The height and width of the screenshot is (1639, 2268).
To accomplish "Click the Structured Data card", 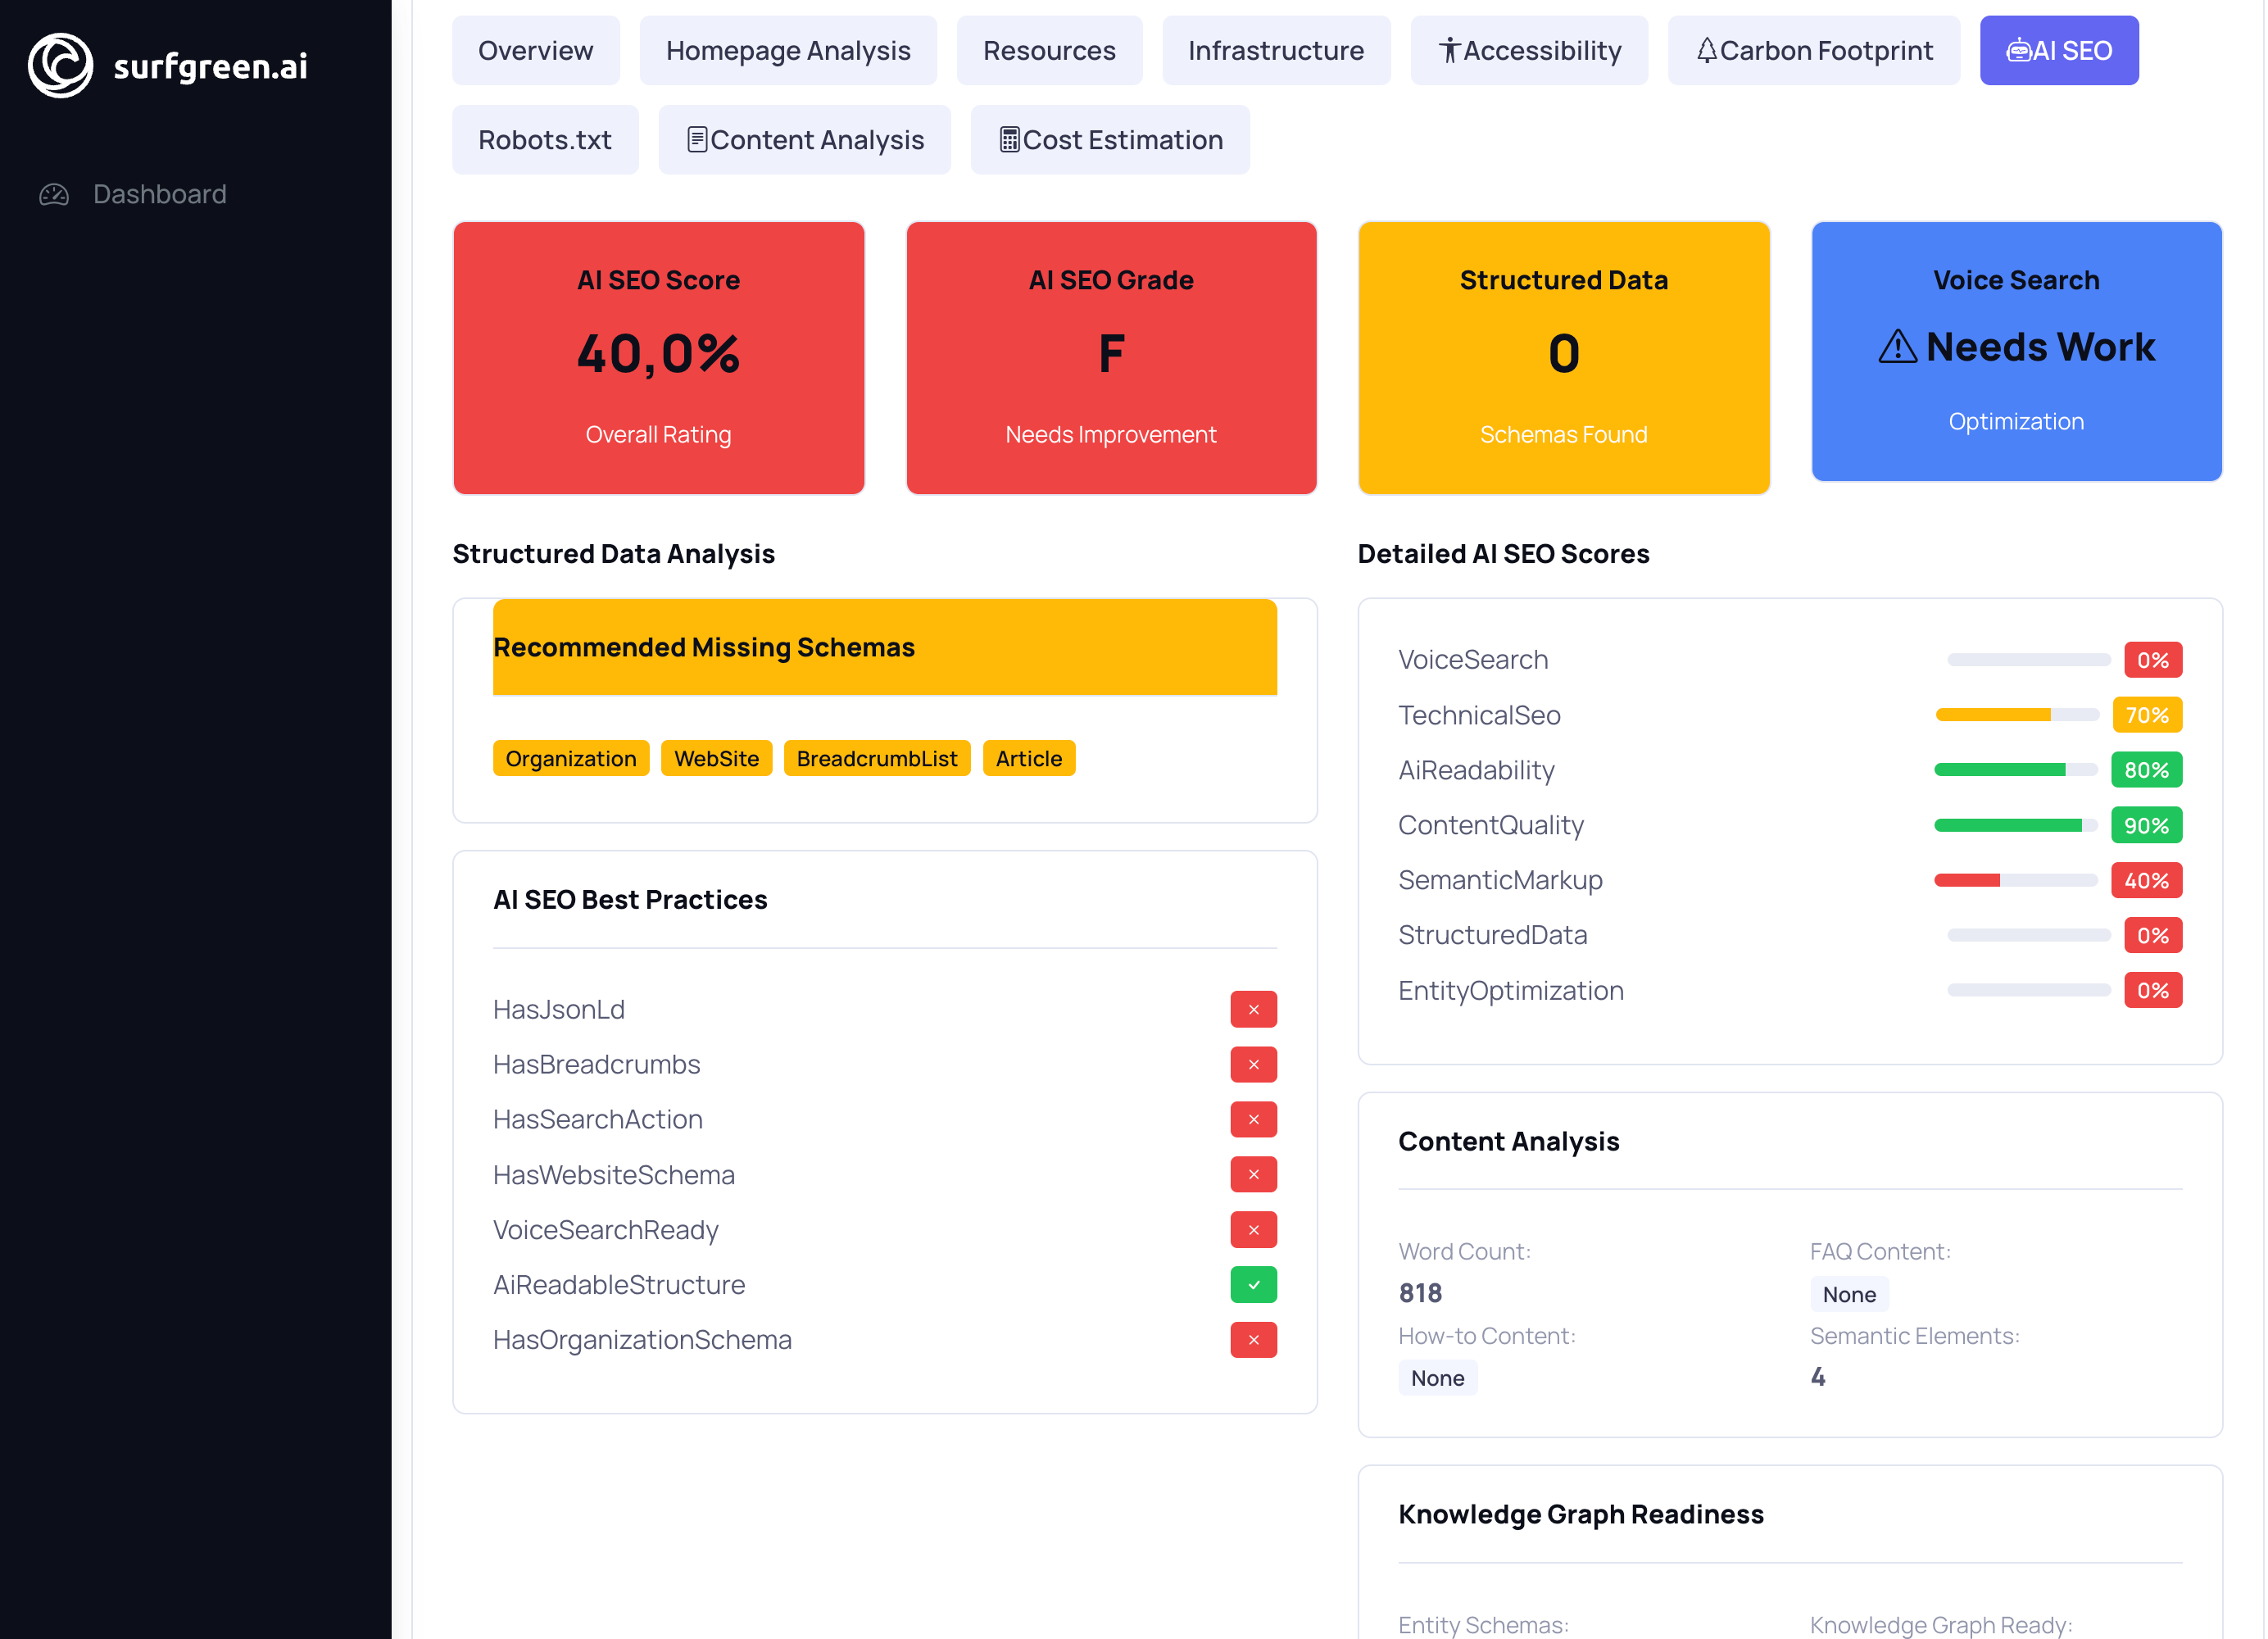I will pyautogui.click(x=1564, y=358).
